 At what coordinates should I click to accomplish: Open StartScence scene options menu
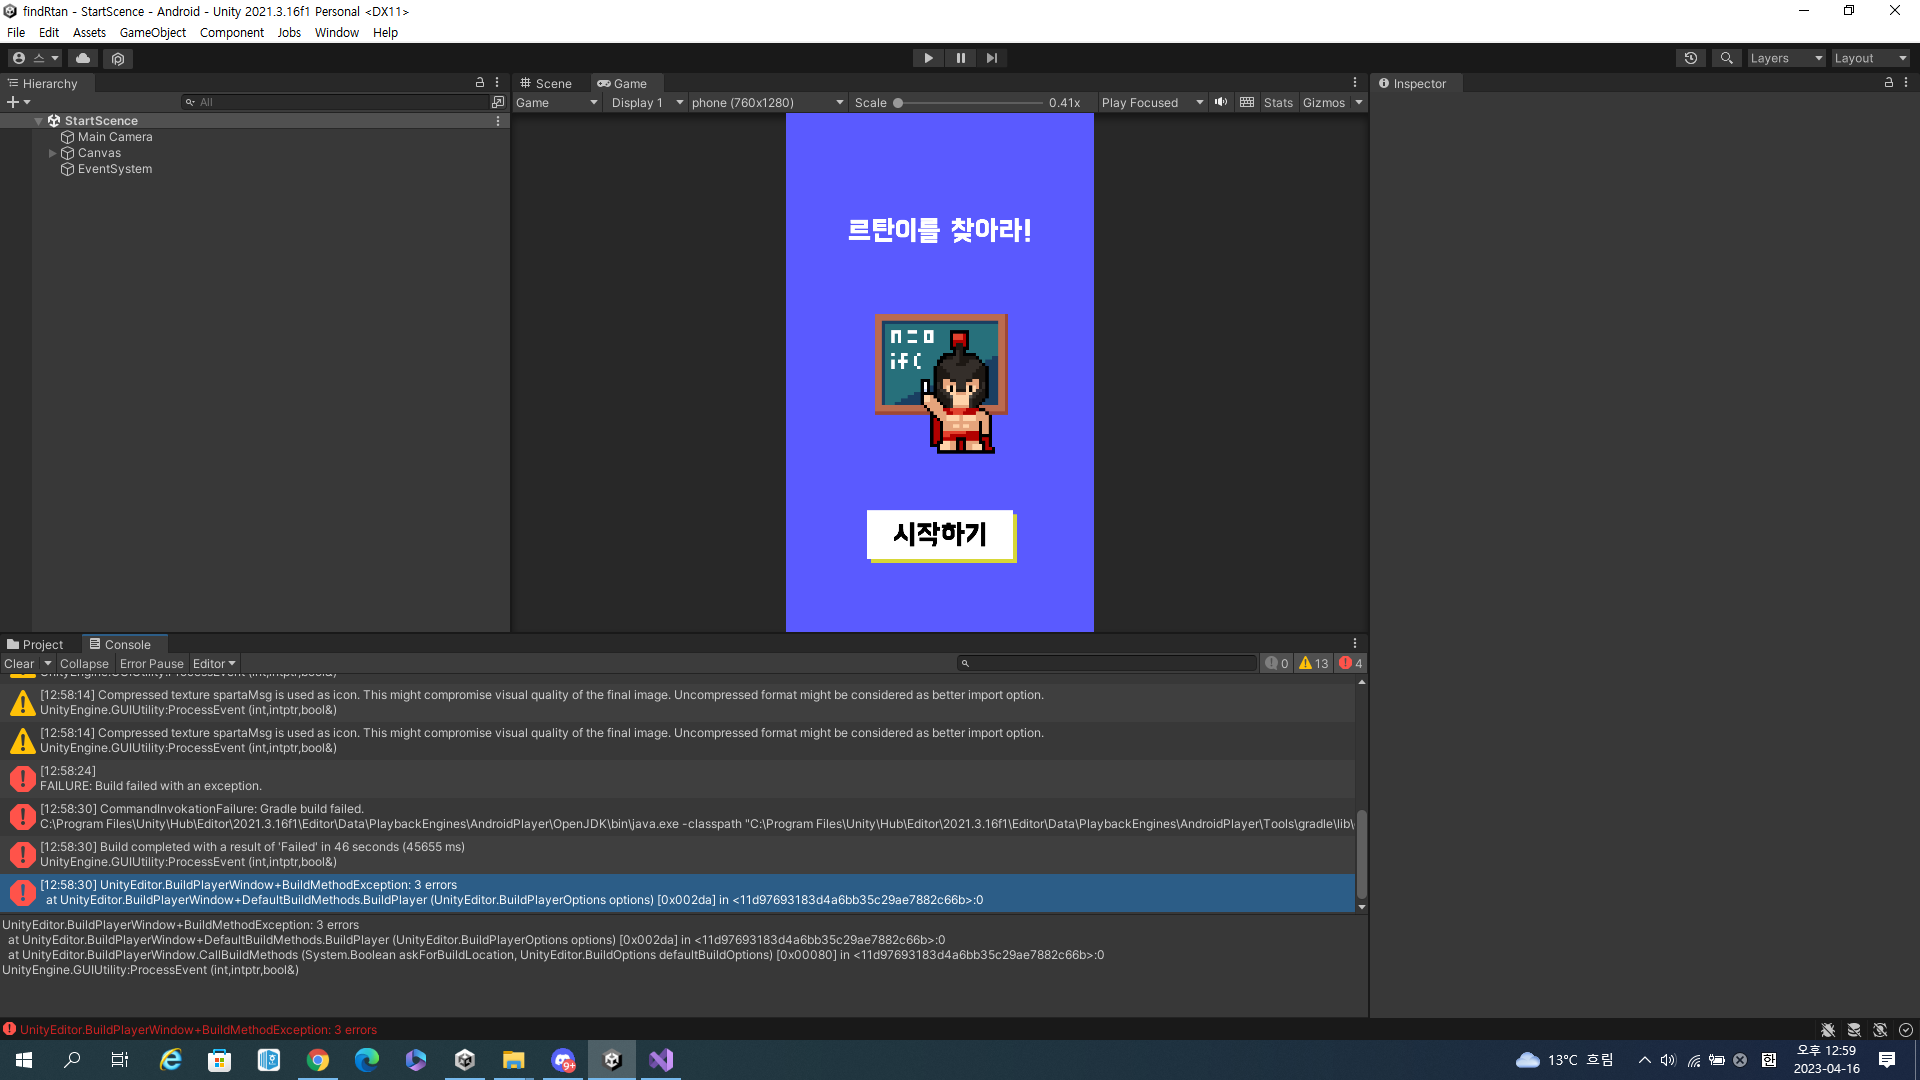tap(498, 121)
